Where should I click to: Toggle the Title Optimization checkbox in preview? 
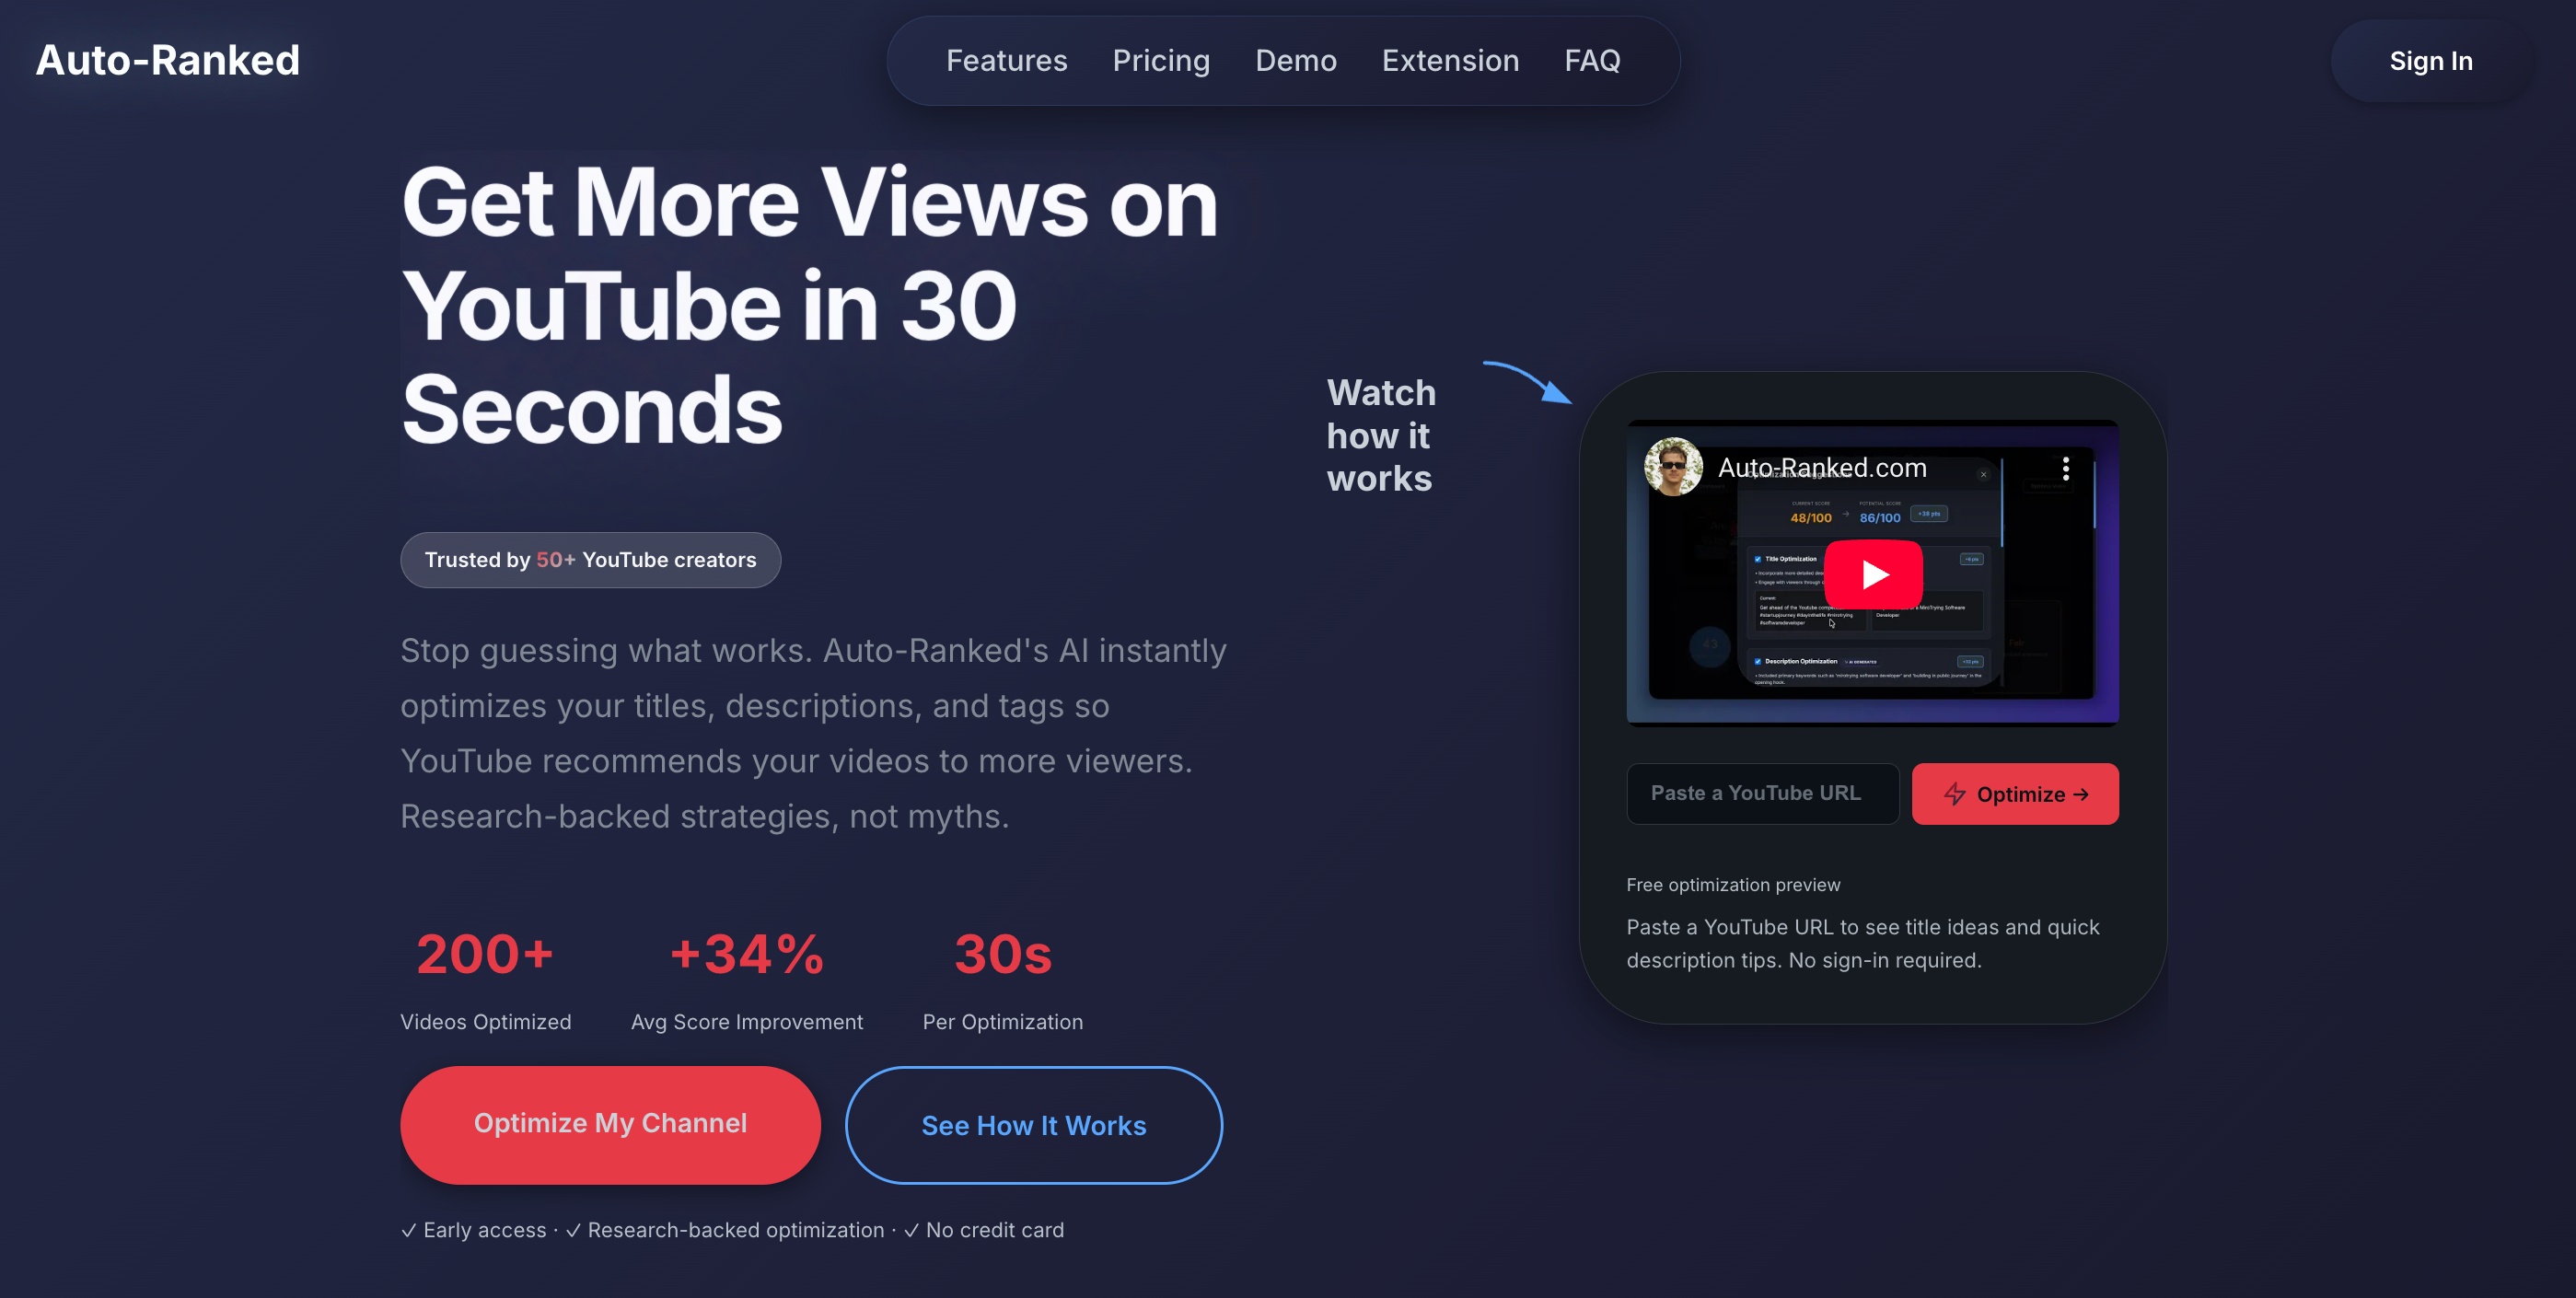(1757, 559)
